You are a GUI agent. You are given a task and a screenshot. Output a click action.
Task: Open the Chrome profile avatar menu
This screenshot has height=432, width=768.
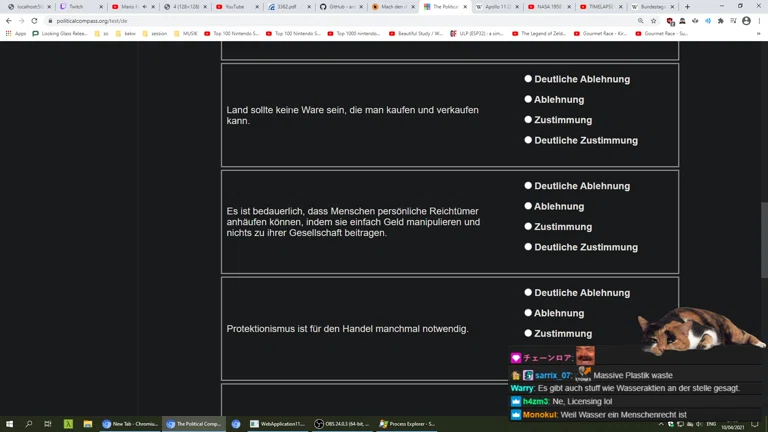click(x=746, y=21)
